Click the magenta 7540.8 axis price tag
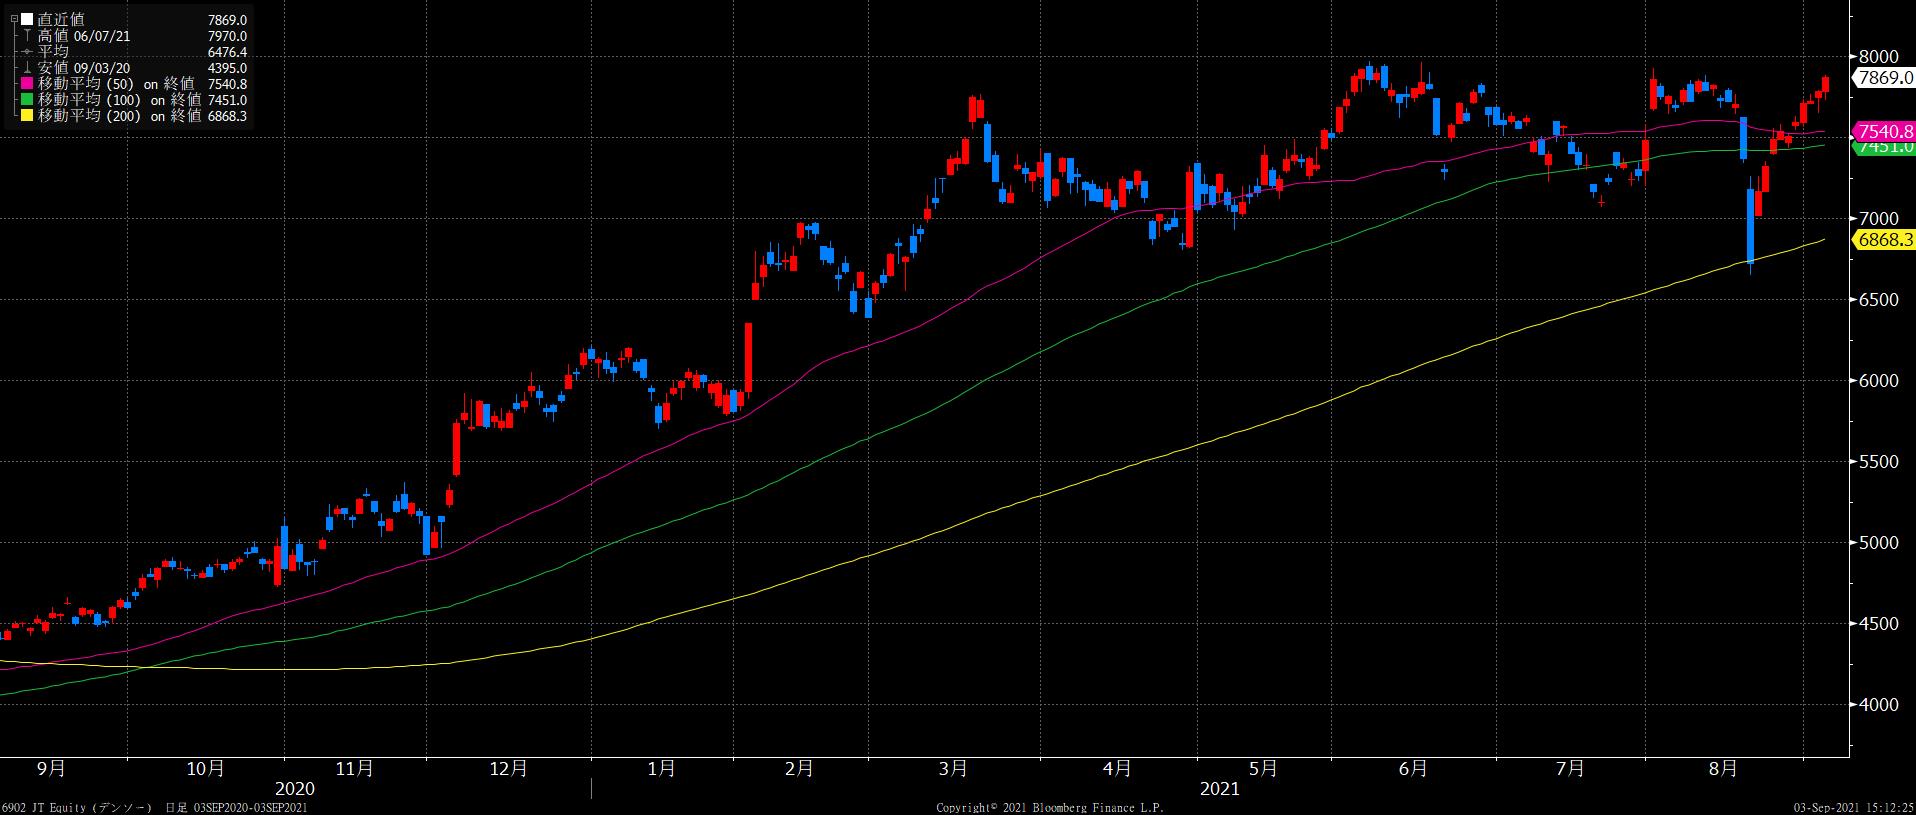The width and height of the screenshot is (1916, 815). tap(1883, 132)
